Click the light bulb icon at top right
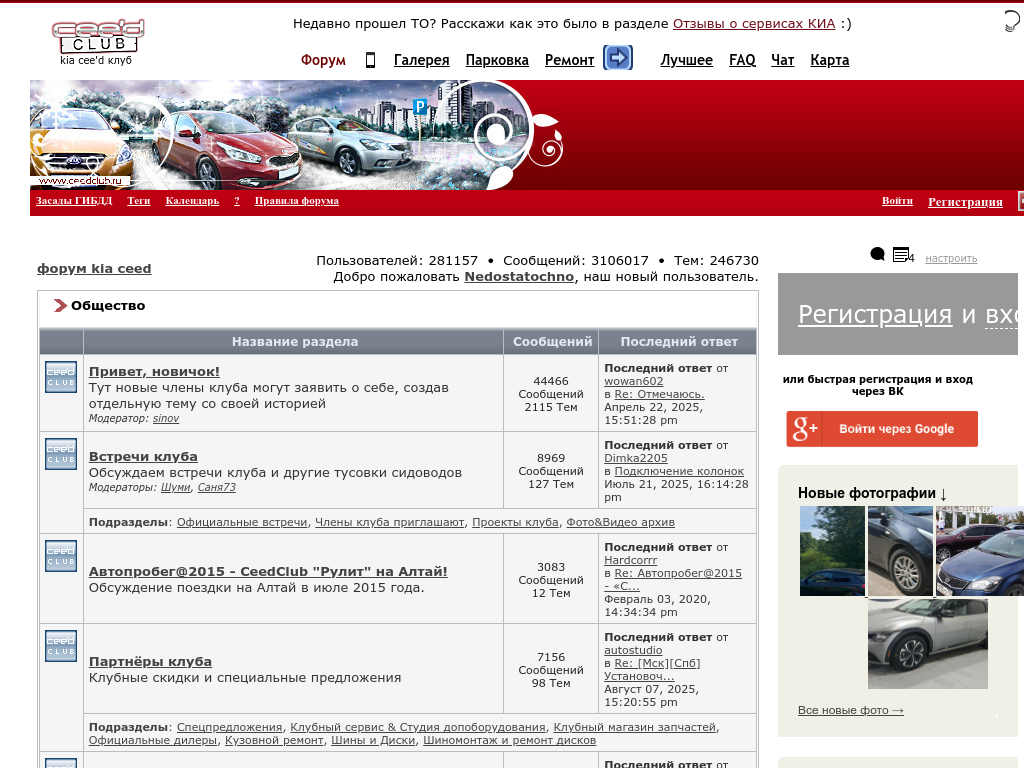This screenshot has width=1024, height=768. coord(1012,22)
